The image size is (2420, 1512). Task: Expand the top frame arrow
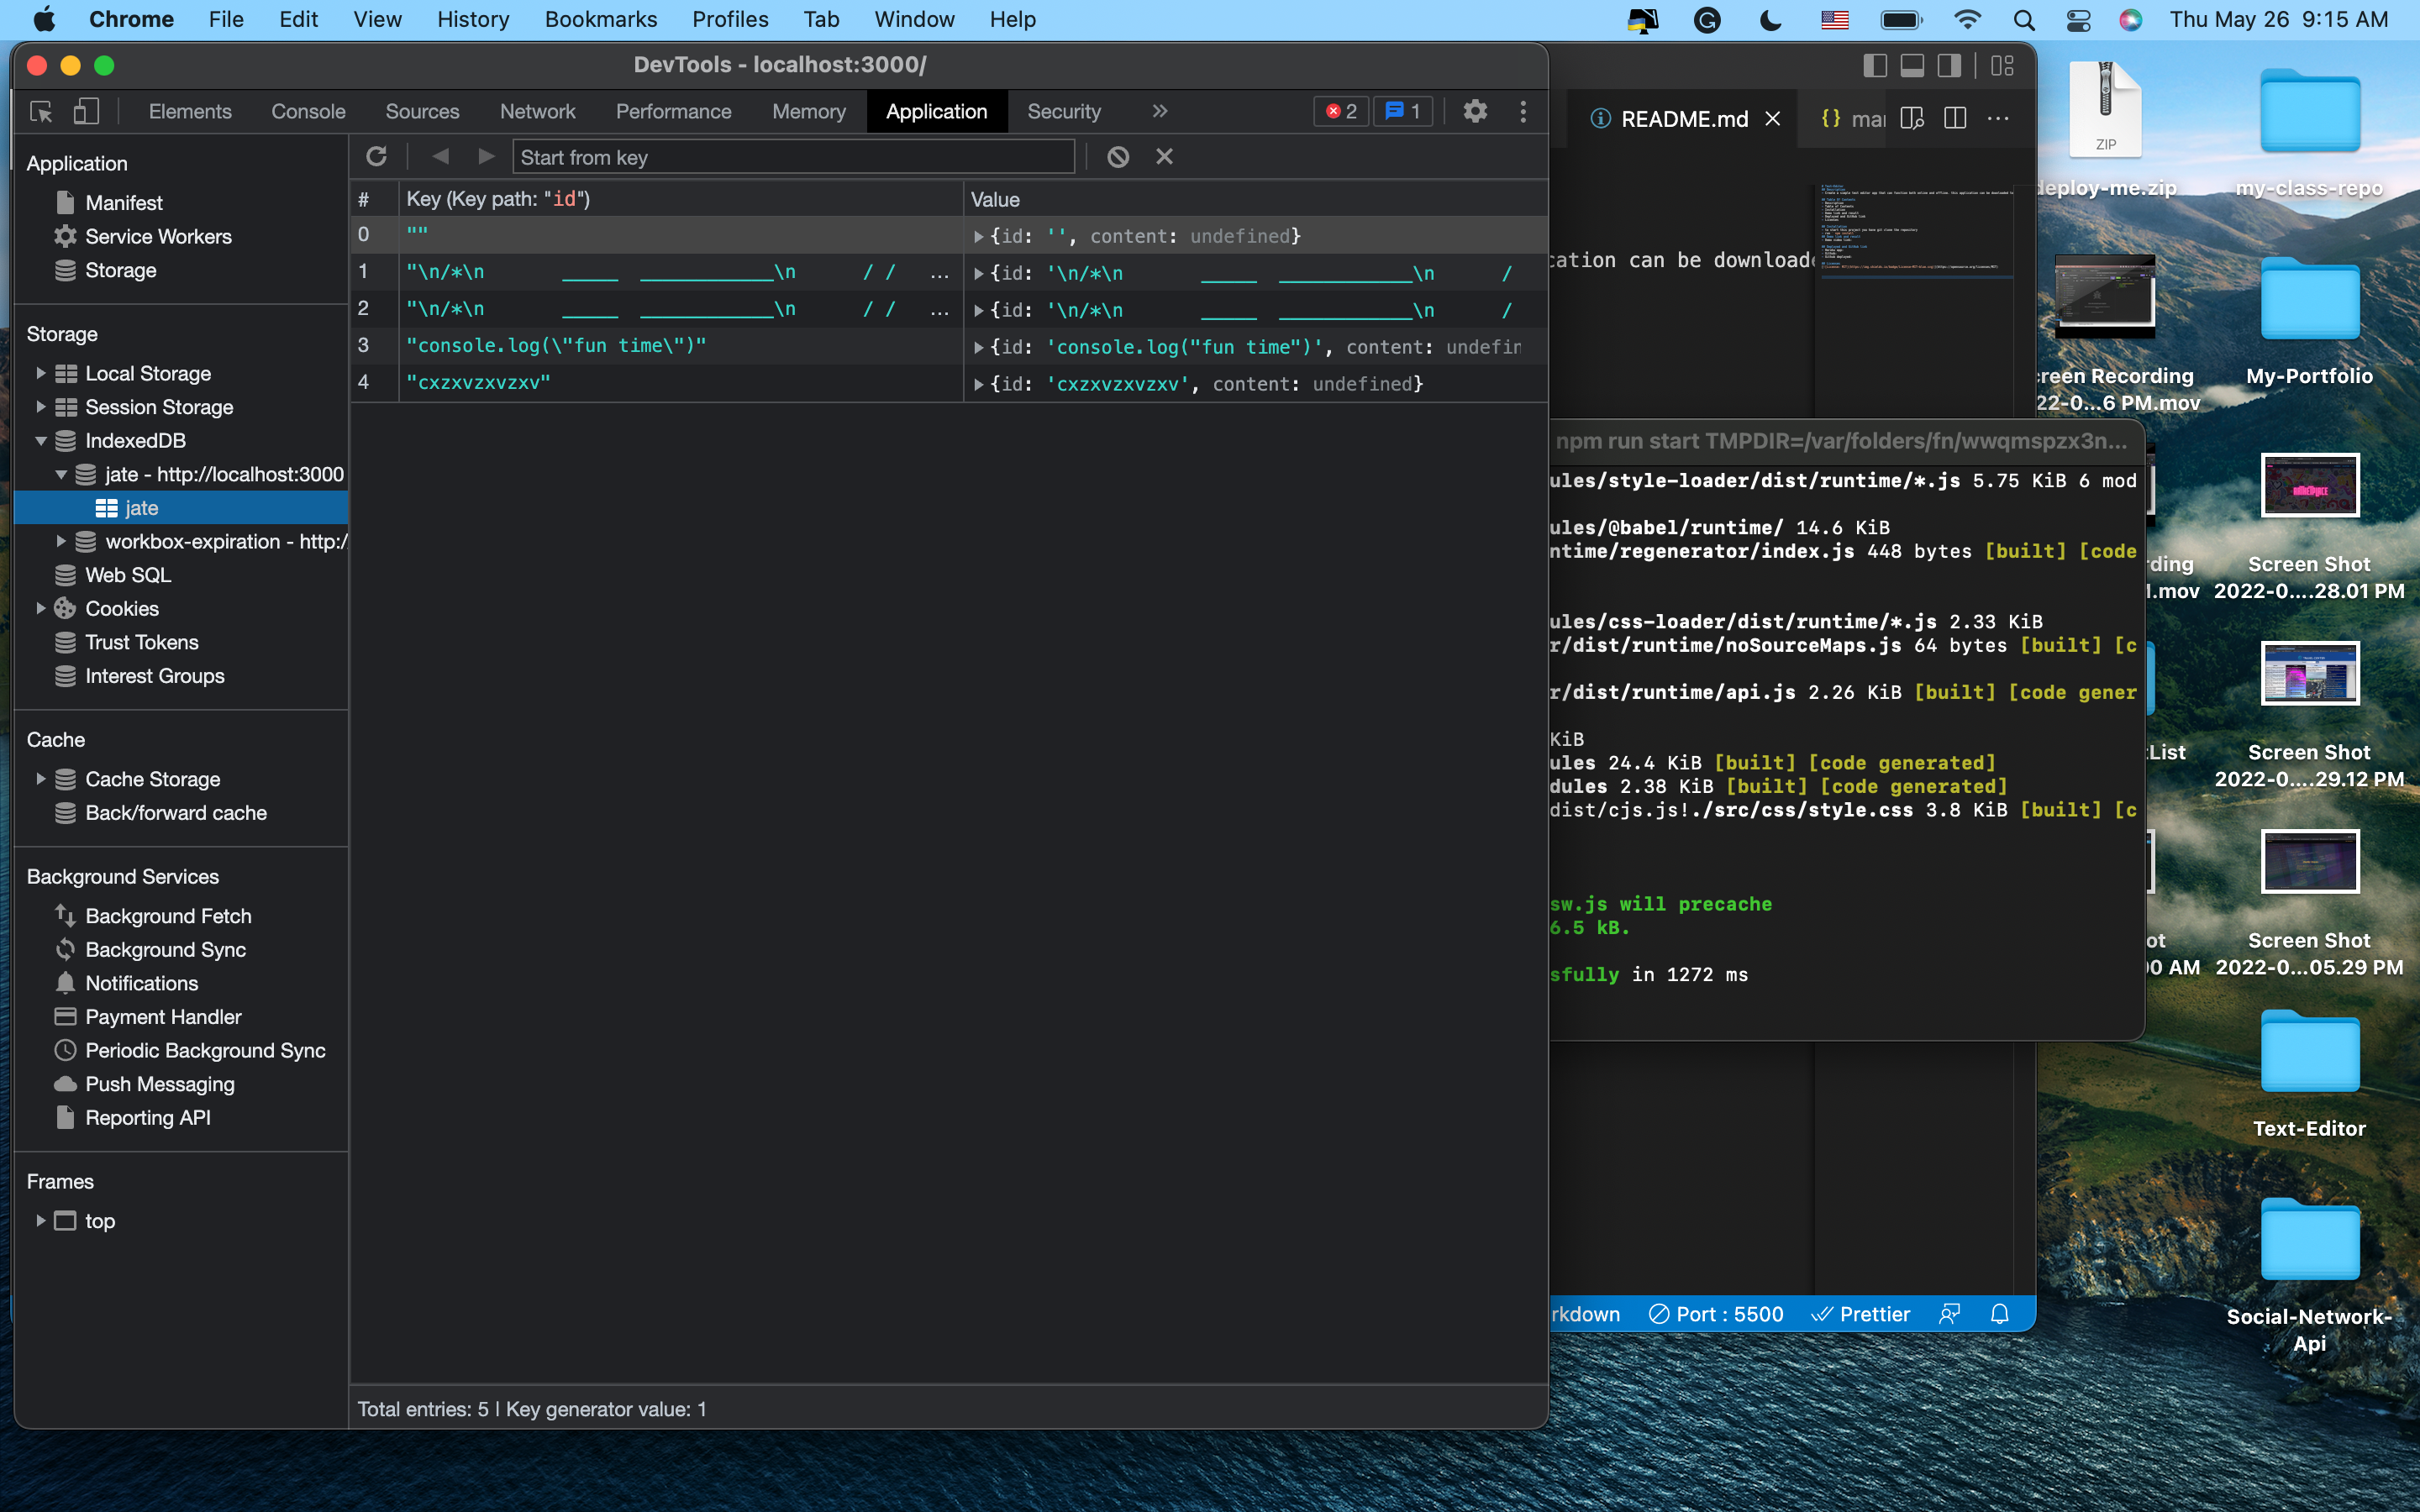[40, 1221]
